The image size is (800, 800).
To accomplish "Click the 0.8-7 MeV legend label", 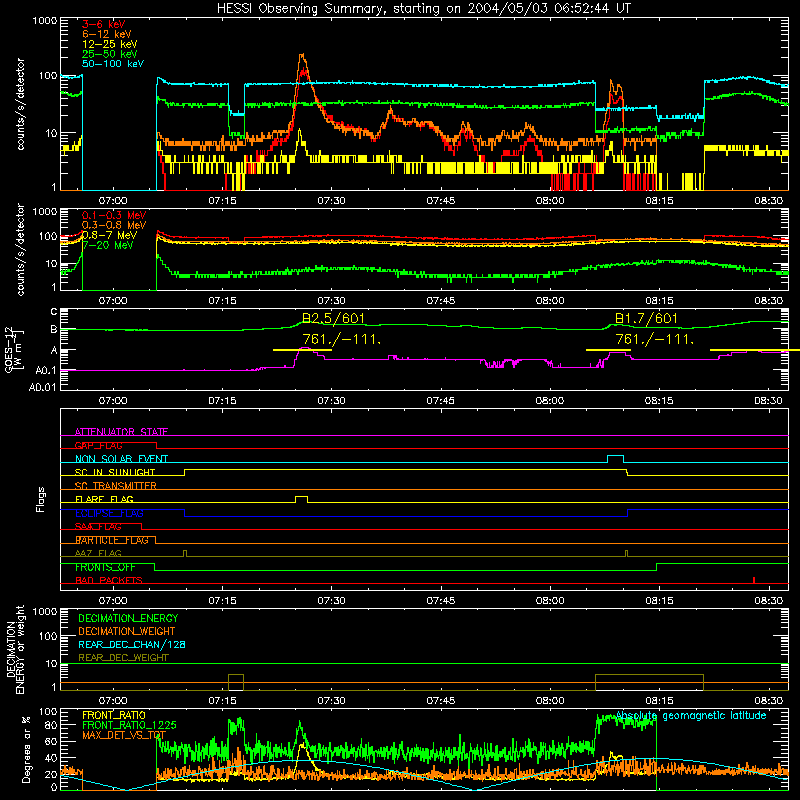I will point(109,235).
